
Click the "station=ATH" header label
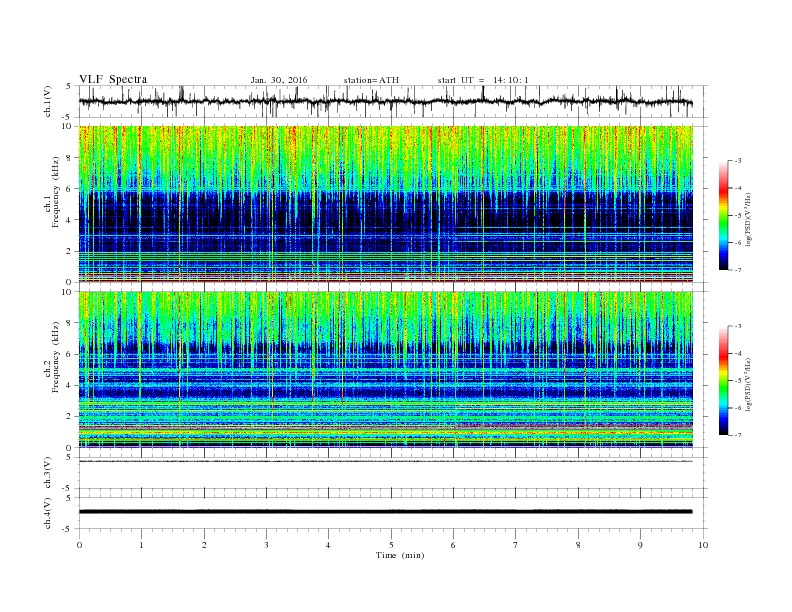(371, 80)
